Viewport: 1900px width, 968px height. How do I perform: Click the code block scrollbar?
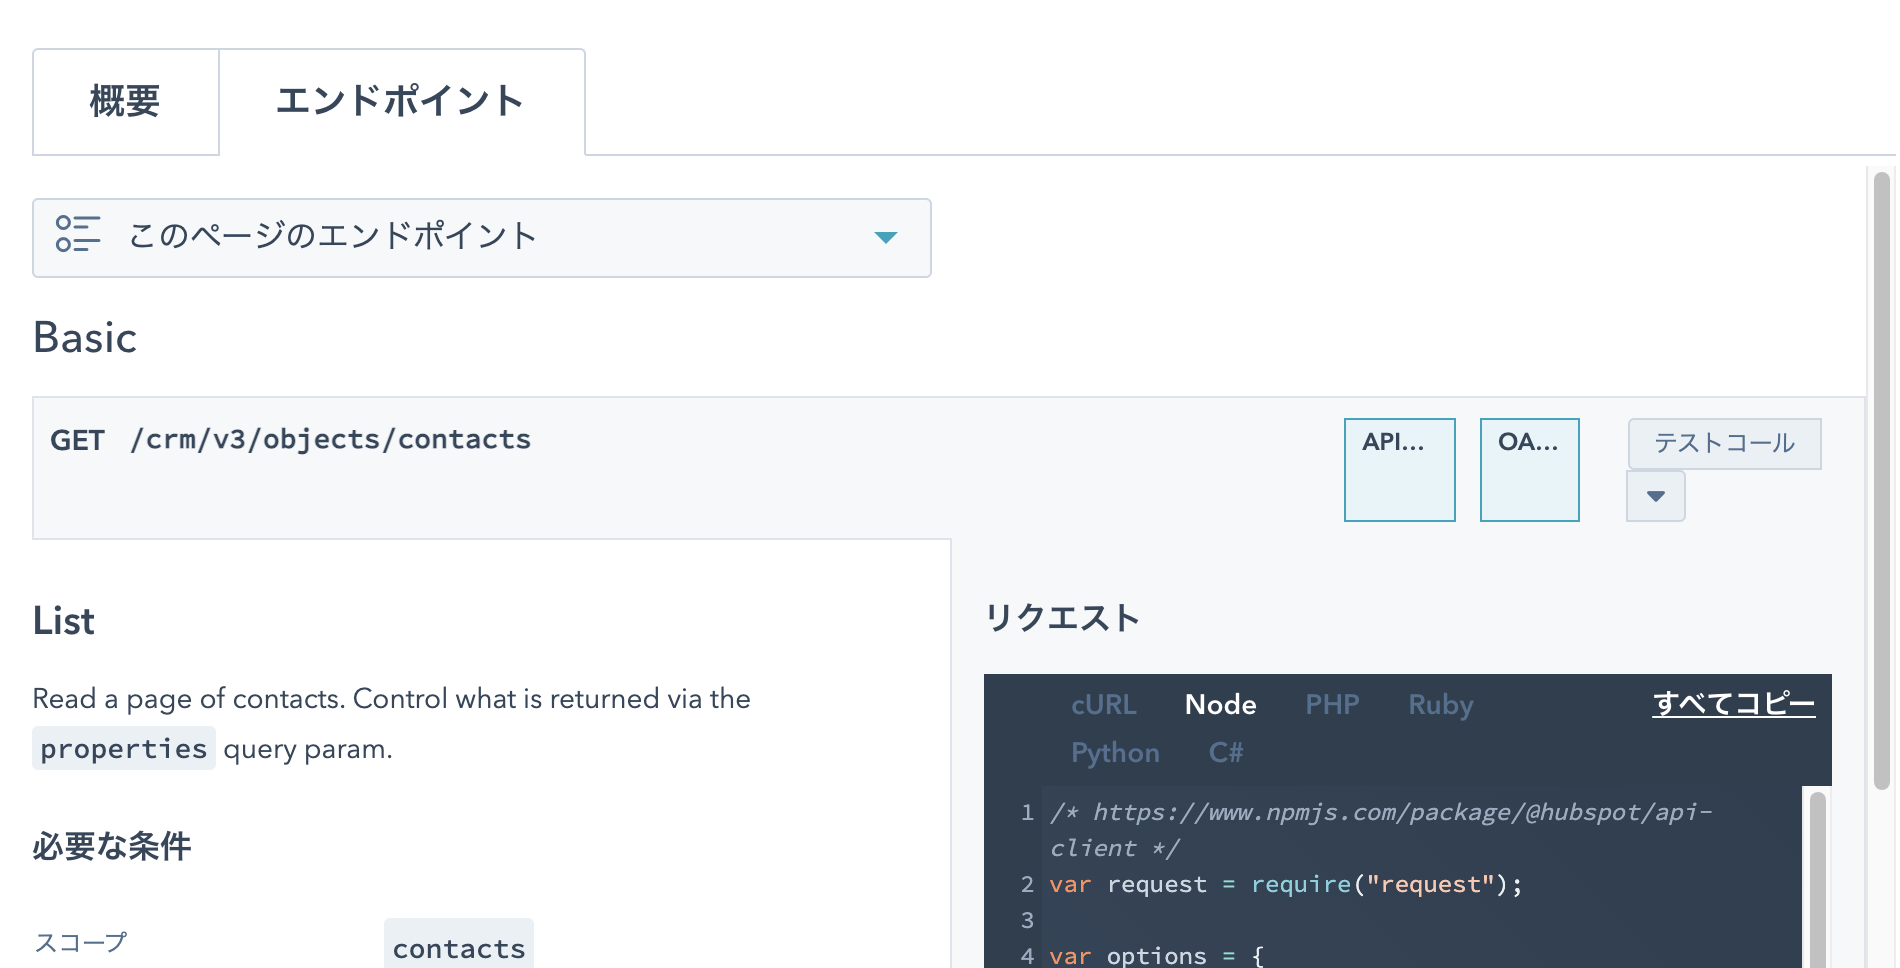pos(1818,880)
